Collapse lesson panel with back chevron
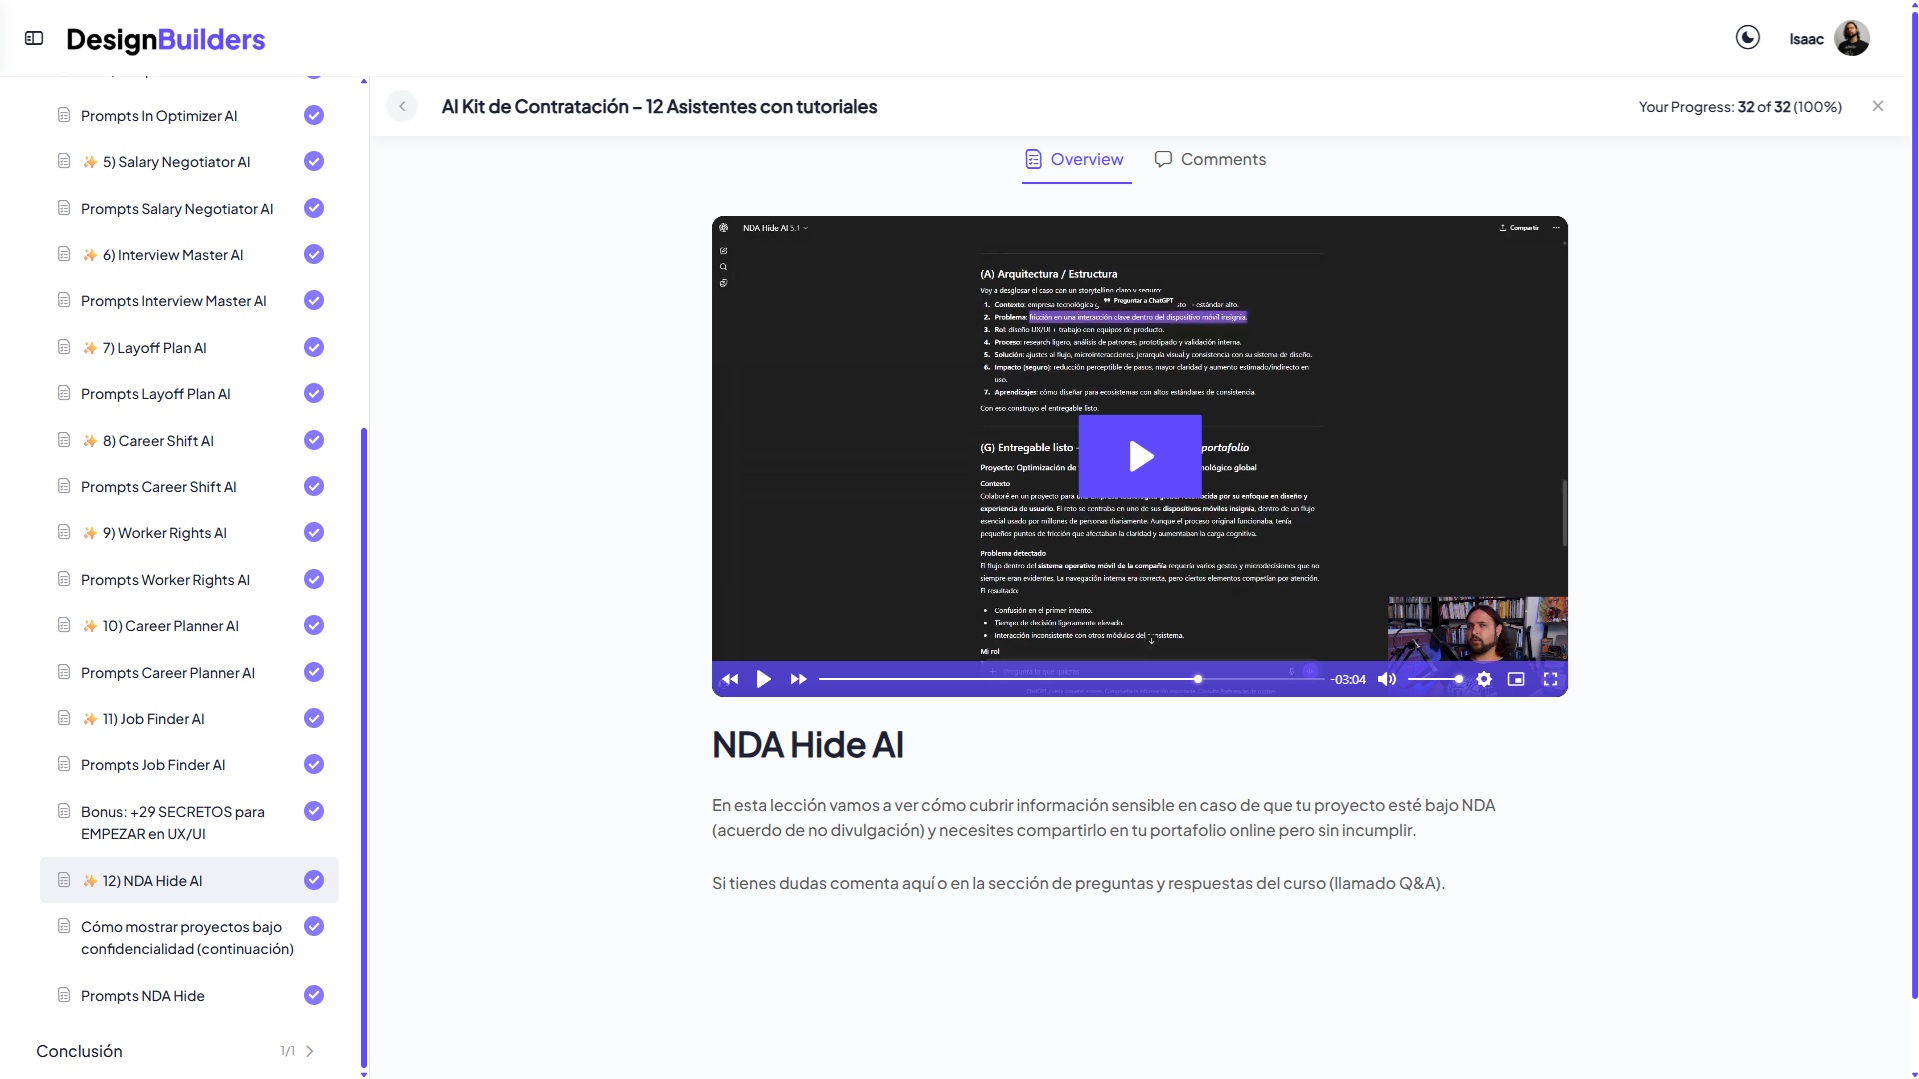Screen dimensions: 1919x1079 [x=402, y=106]
